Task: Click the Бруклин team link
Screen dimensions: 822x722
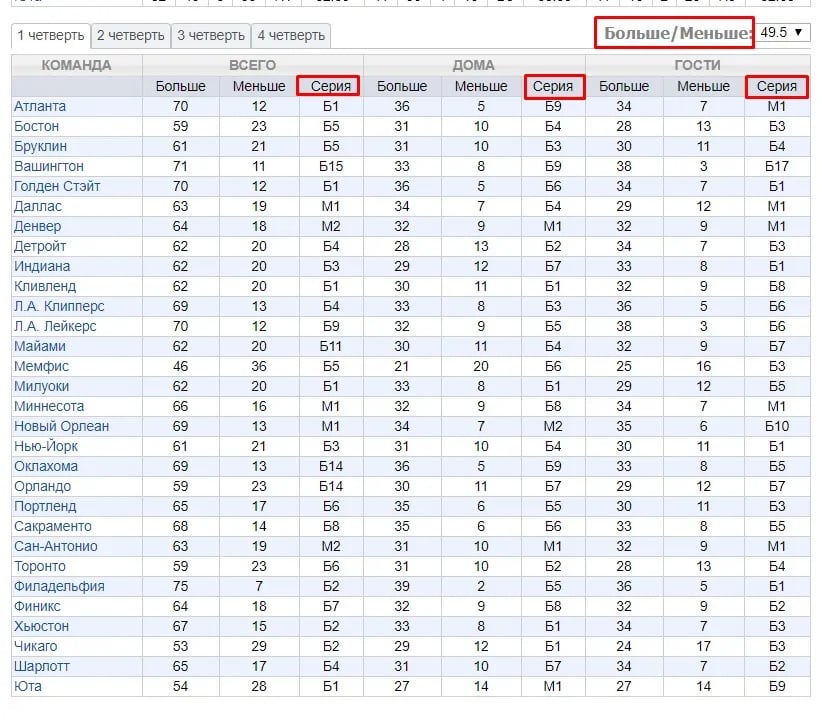Action: click(40, 146)
